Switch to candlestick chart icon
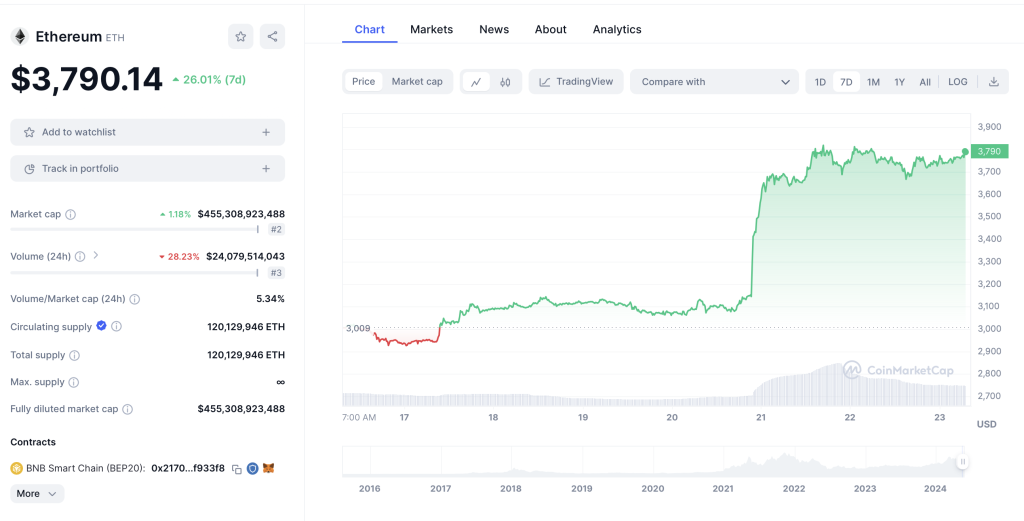The image size is (1024, 521). tap(505, 82)
